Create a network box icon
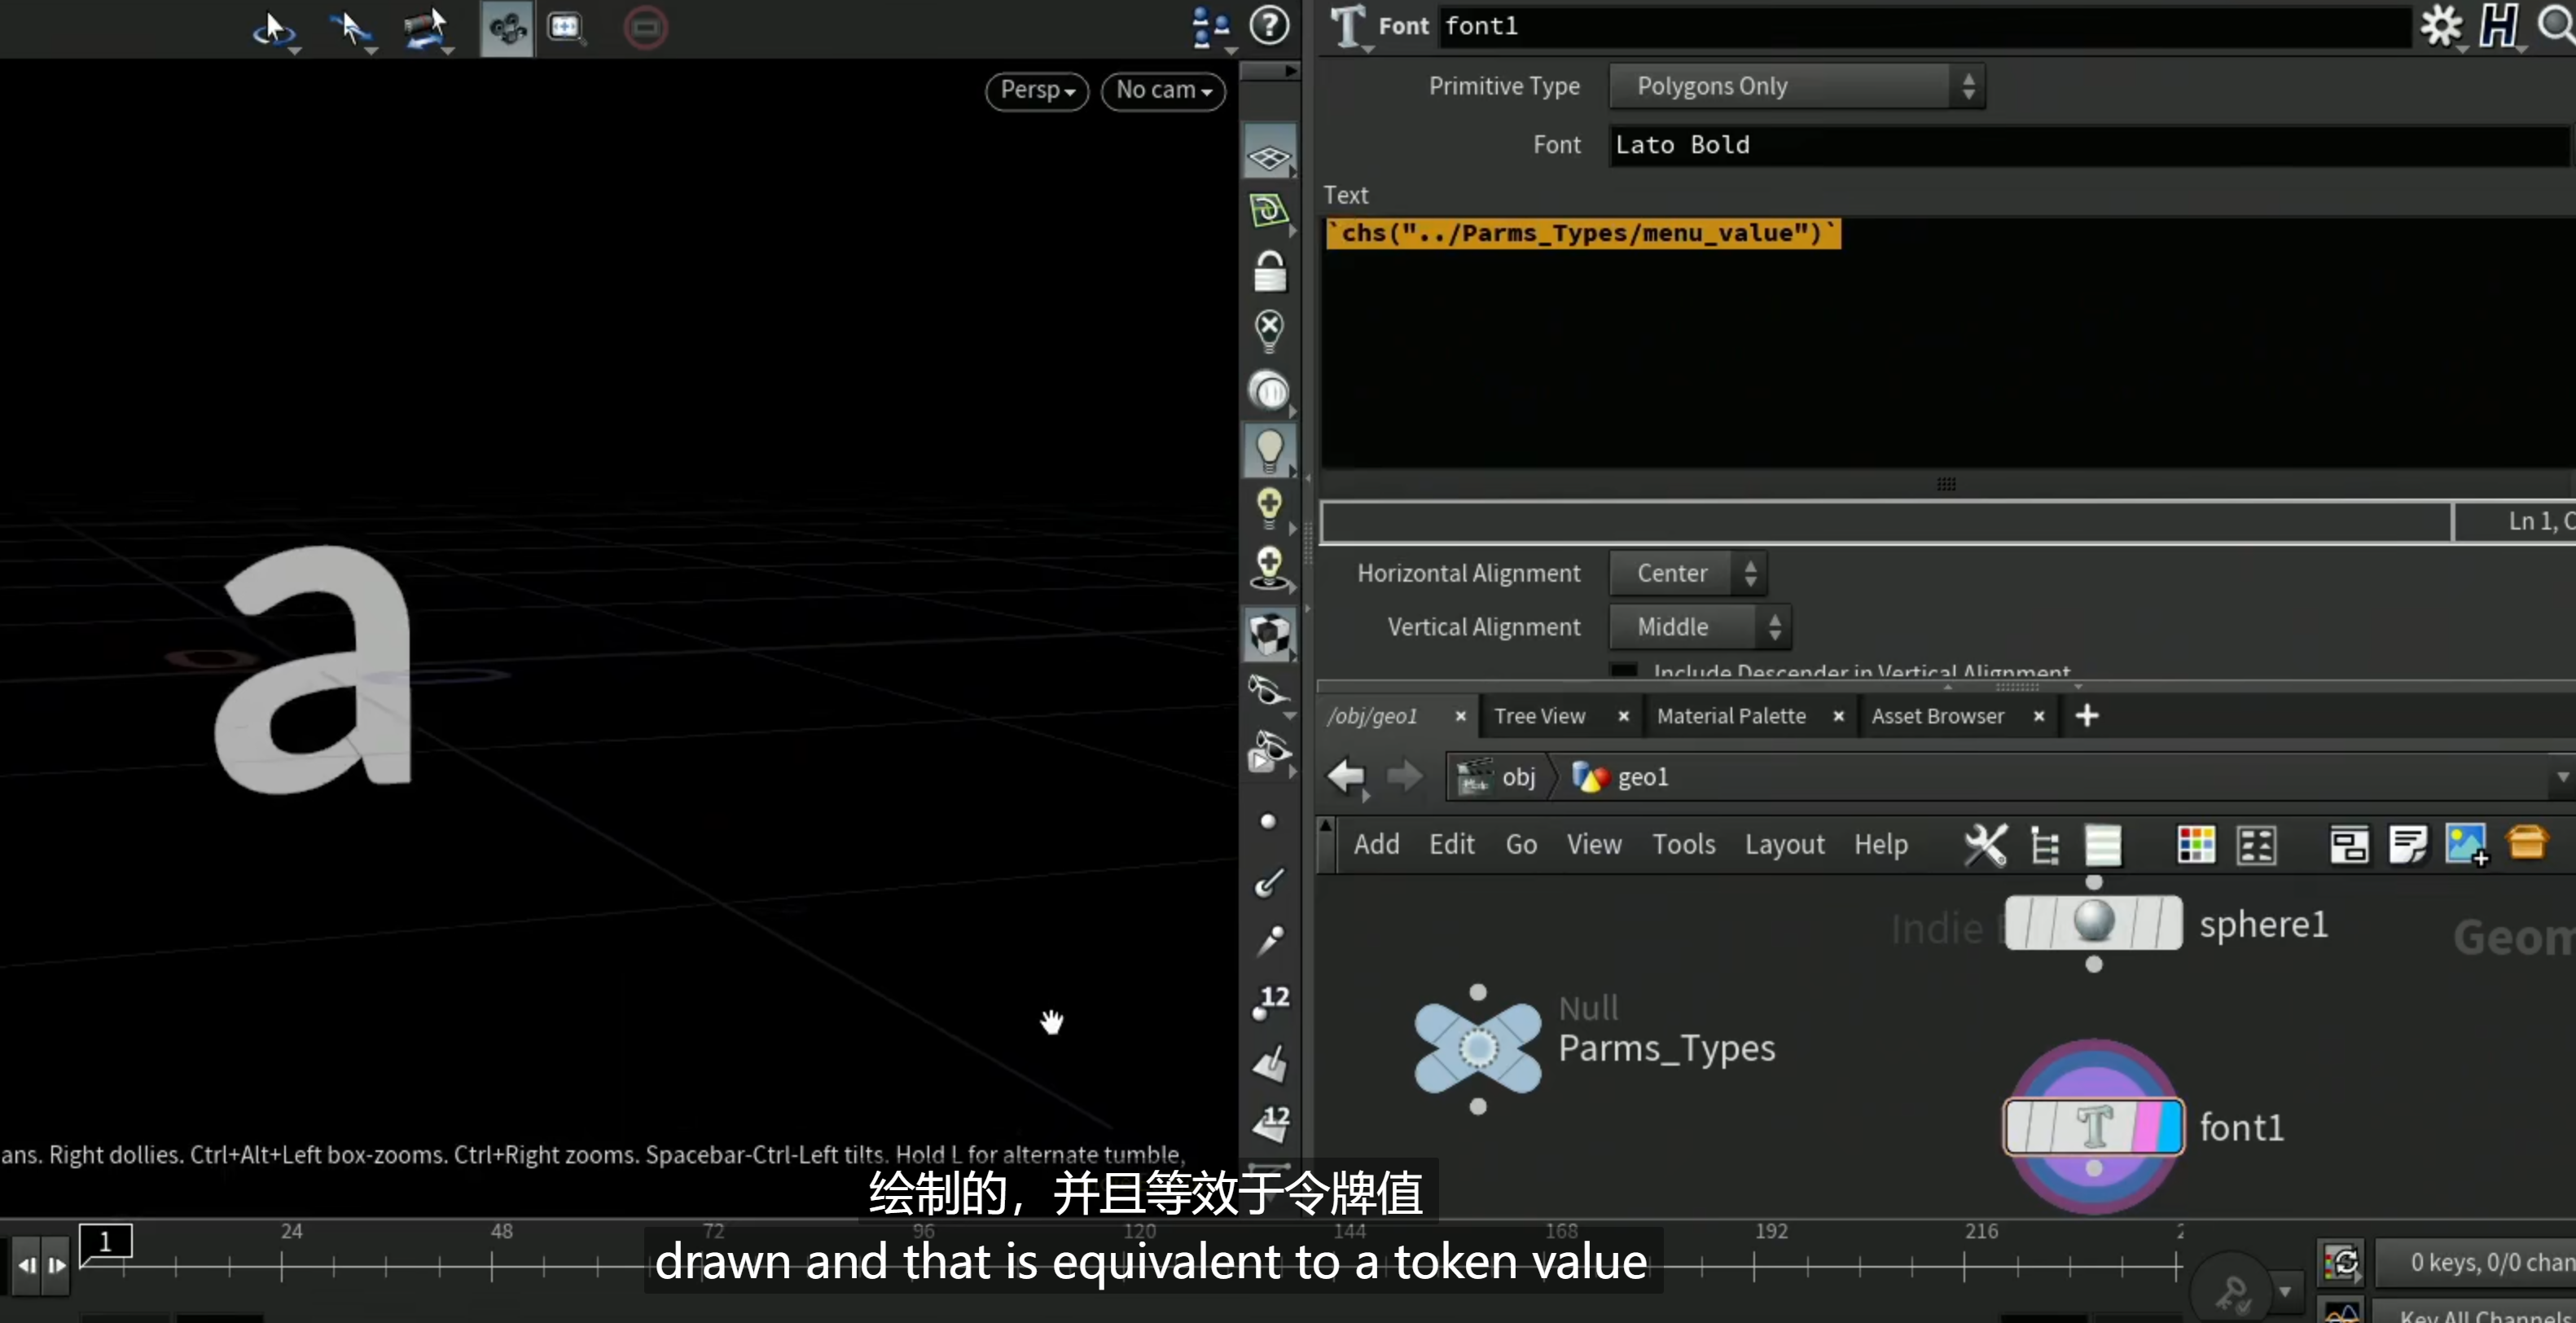 pyautogui.click(x=2349, y=845)
